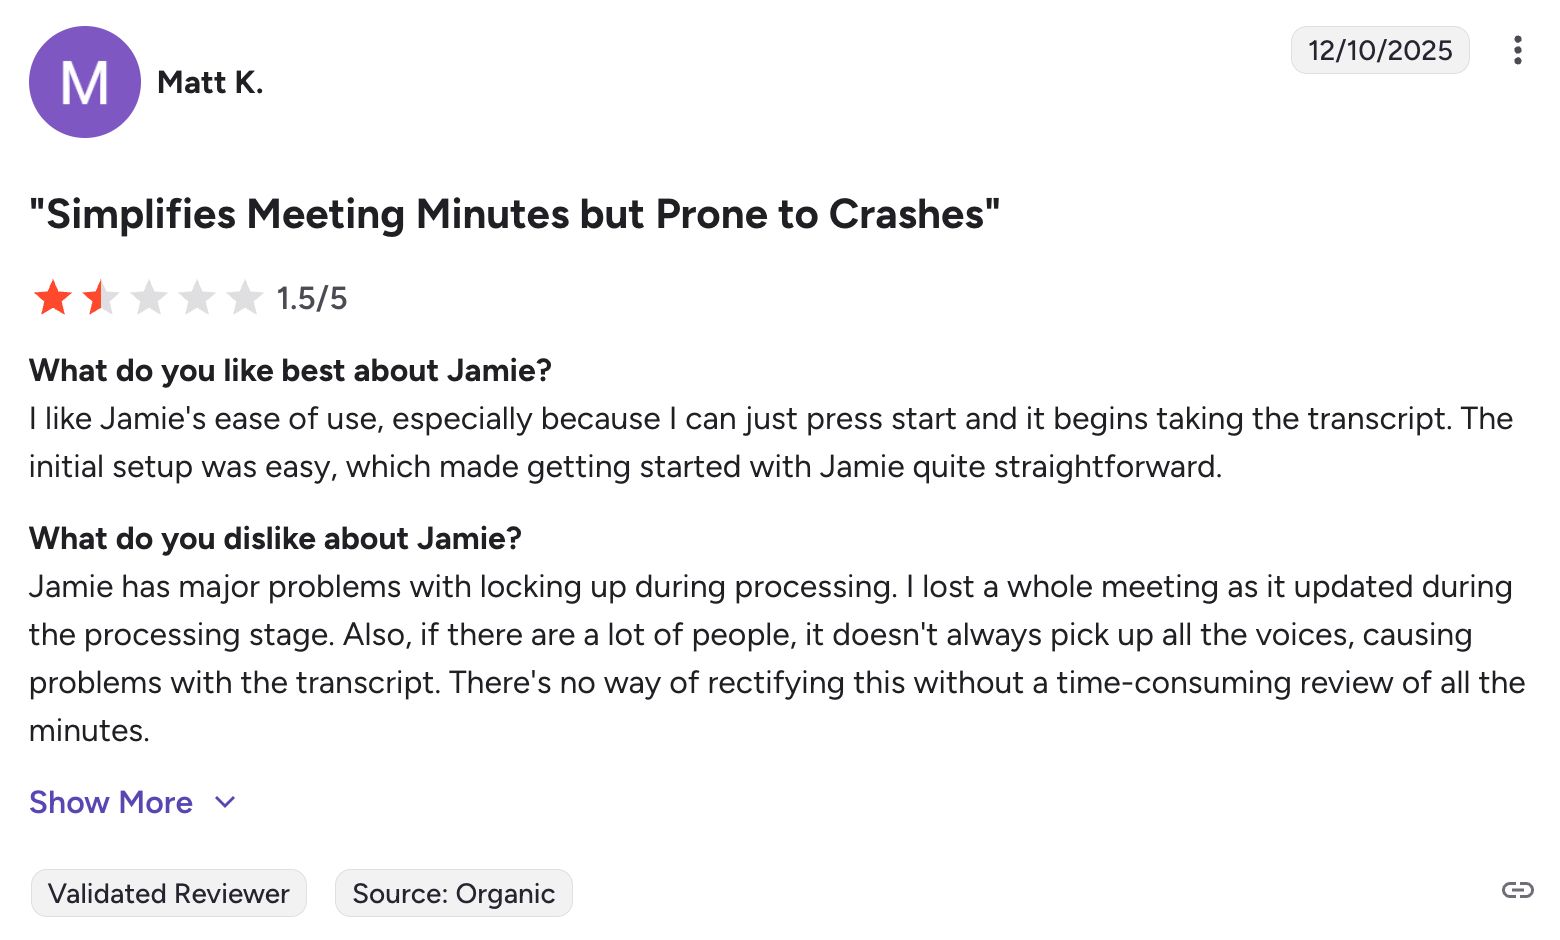This screenshot has width=1560, height=940.
Task: Click the copy review link icon
Action: (1517, 888)
